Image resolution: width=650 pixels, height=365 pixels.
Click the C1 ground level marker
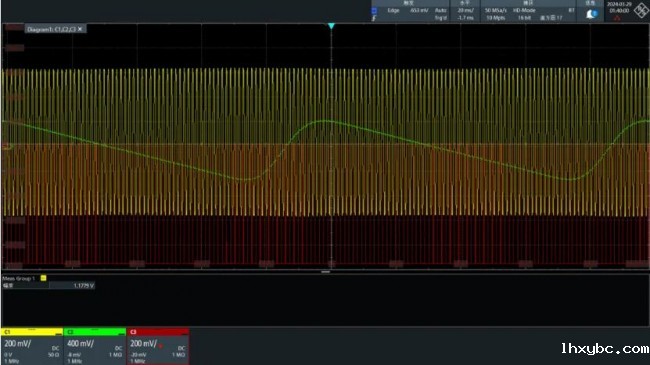click(x=6, y=147)
